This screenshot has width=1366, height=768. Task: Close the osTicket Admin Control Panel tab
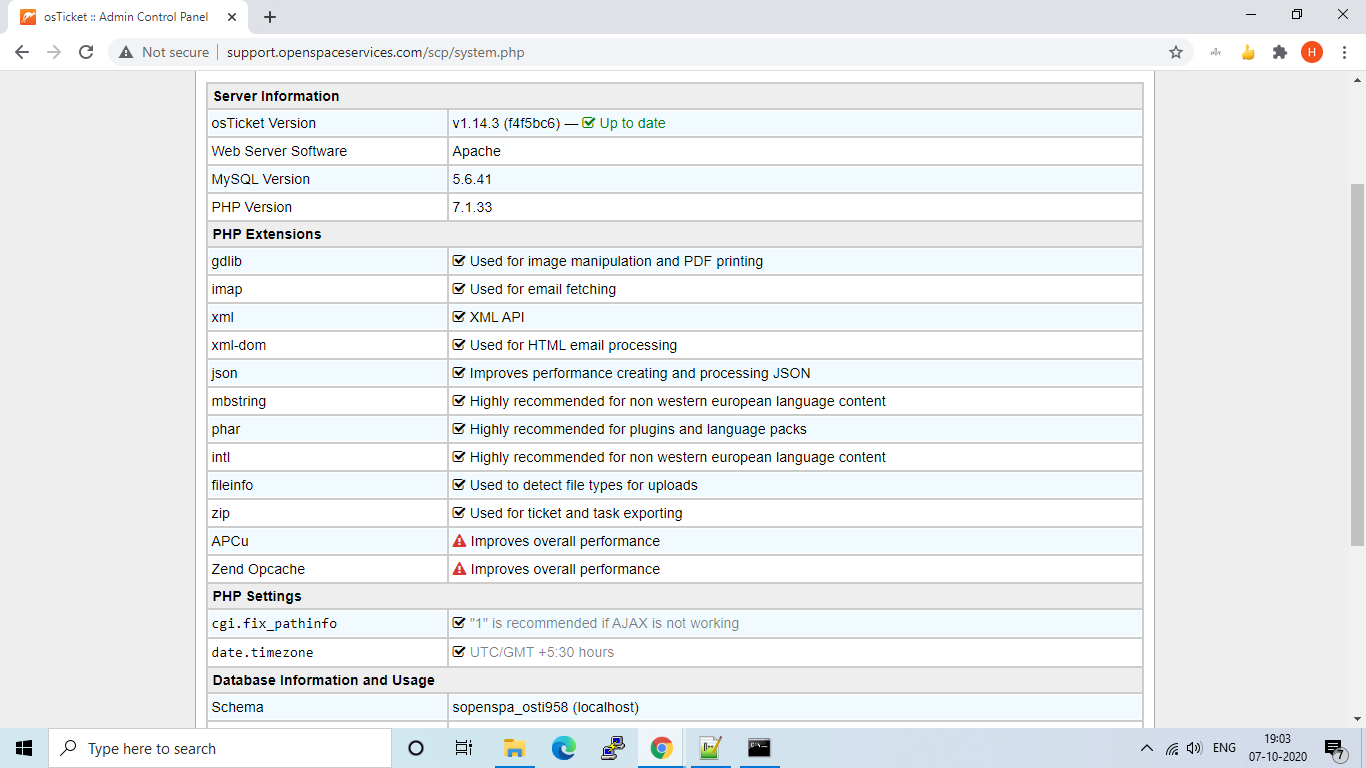pyautogui.click(x=232, y=17)
